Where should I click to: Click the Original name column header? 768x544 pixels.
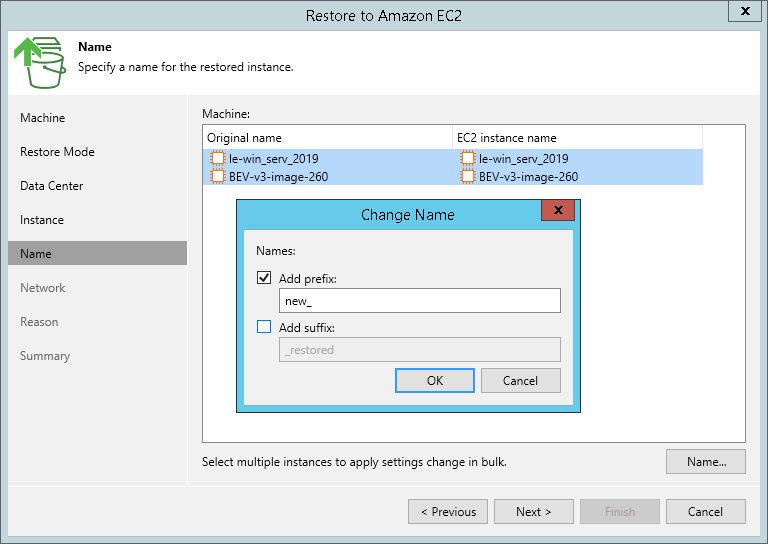[328, 138]
